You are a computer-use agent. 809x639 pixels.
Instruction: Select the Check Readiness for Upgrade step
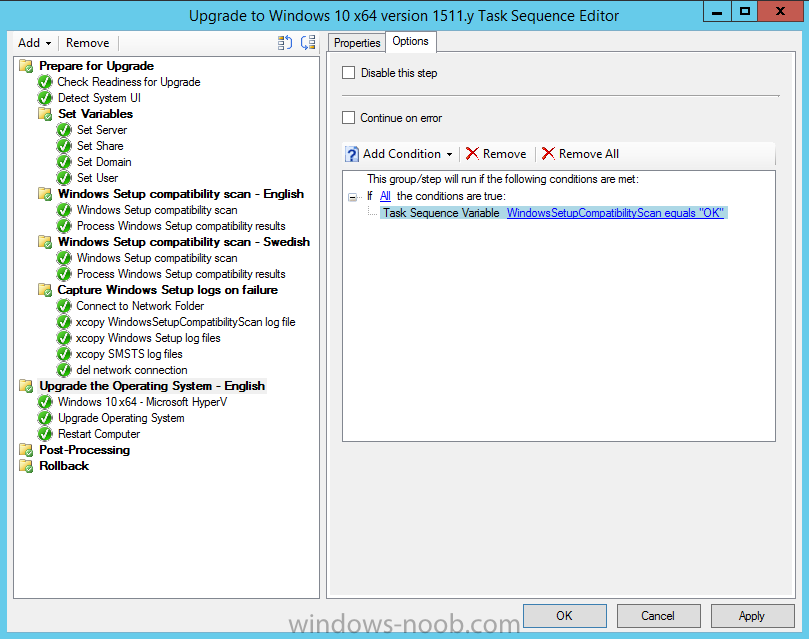coord(129,82)
